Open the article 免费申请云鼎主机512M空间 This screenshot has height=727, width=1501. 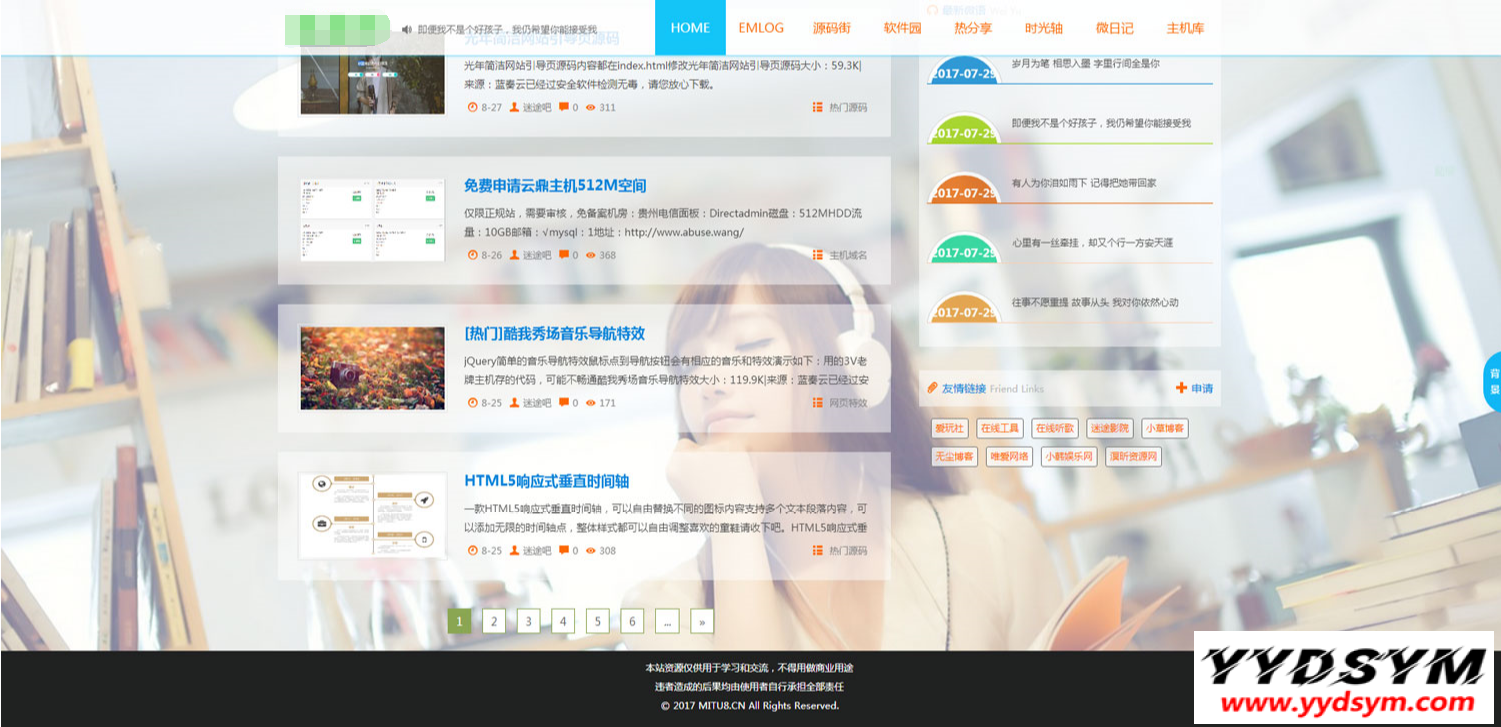555,186
